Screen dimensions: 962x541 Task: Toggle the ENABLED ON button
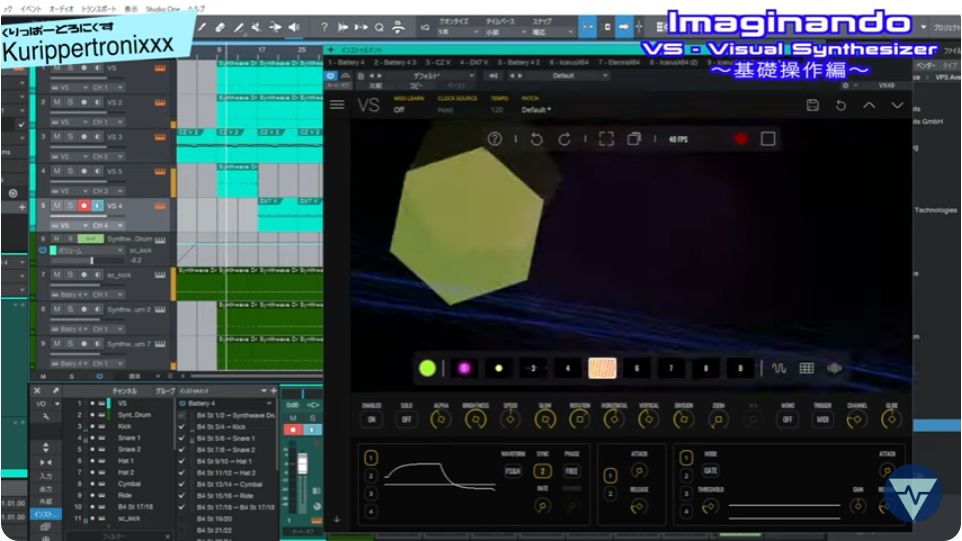click(371, 420)
